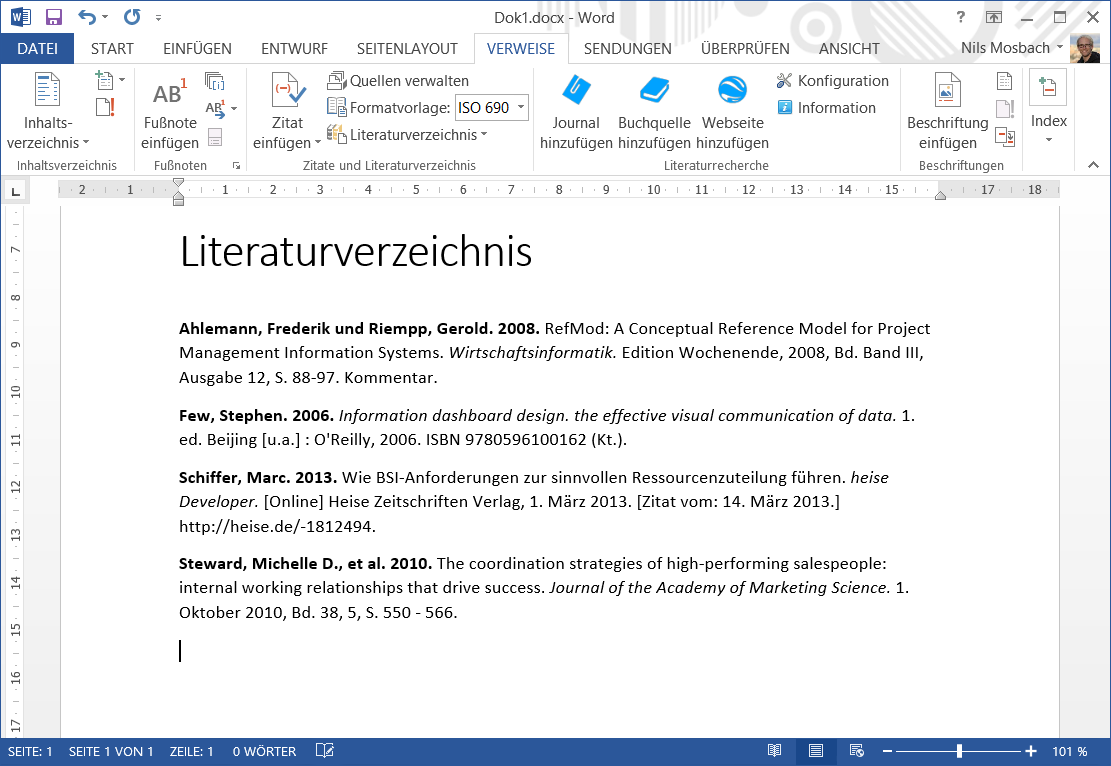
Task: Click Beschriftung einfügen icon
Action: point(947,92)
